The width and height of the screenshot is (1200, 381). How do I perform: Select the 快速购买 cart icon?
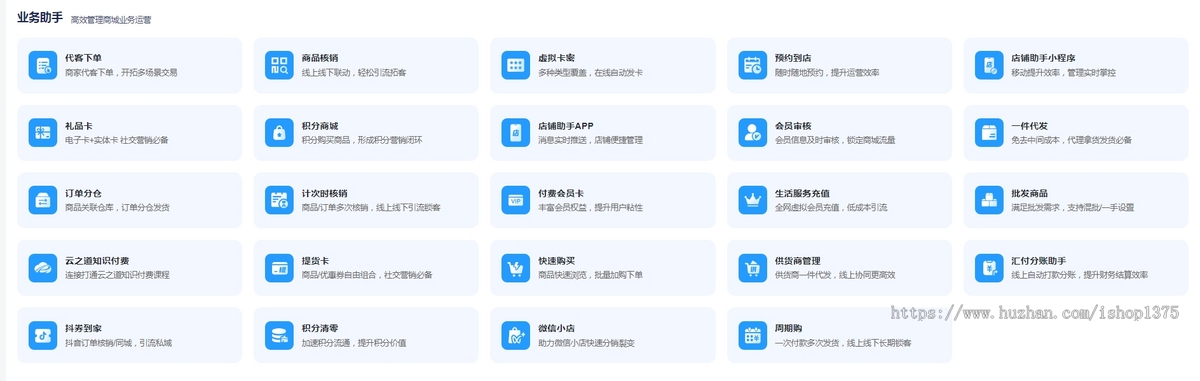tap(515, 267)
